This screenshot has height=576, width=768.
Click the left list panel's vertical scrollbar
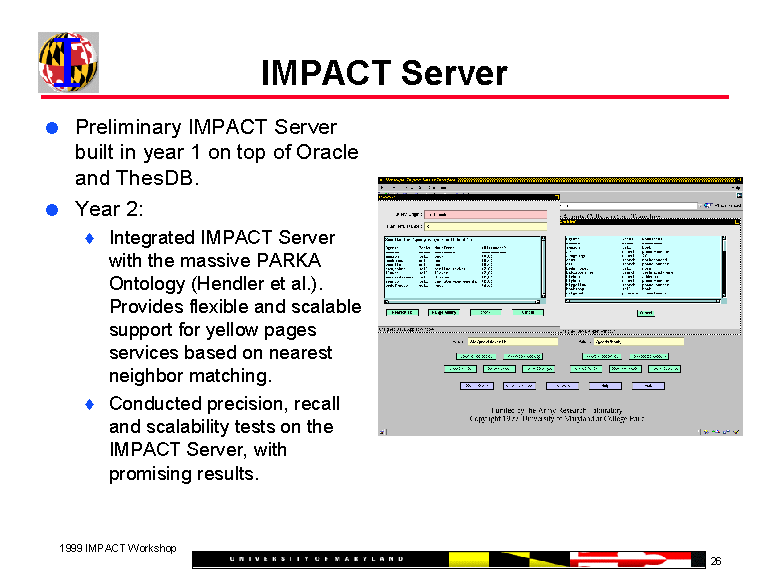click(x=544, y=267)
